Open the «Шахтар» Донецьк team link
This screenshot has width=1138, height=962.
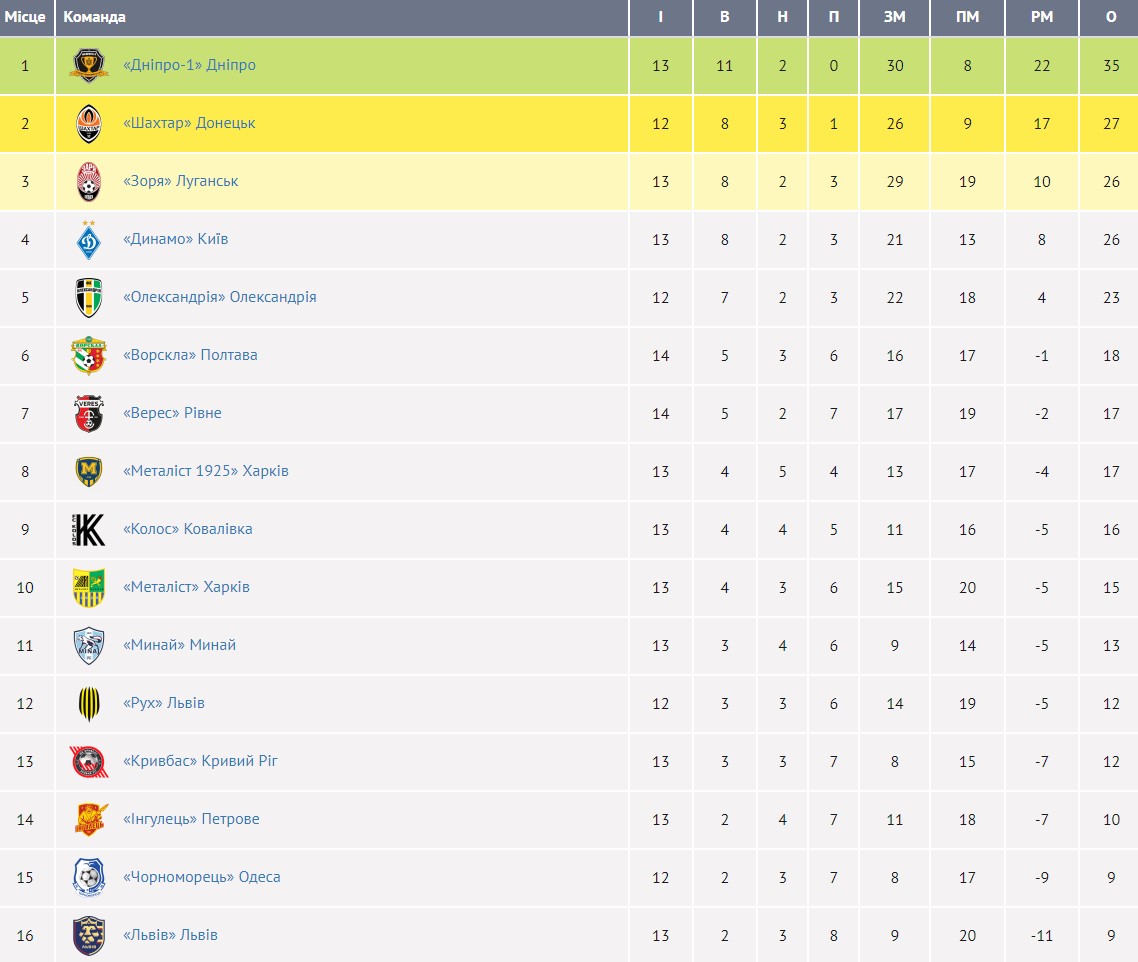coord(189,123)
